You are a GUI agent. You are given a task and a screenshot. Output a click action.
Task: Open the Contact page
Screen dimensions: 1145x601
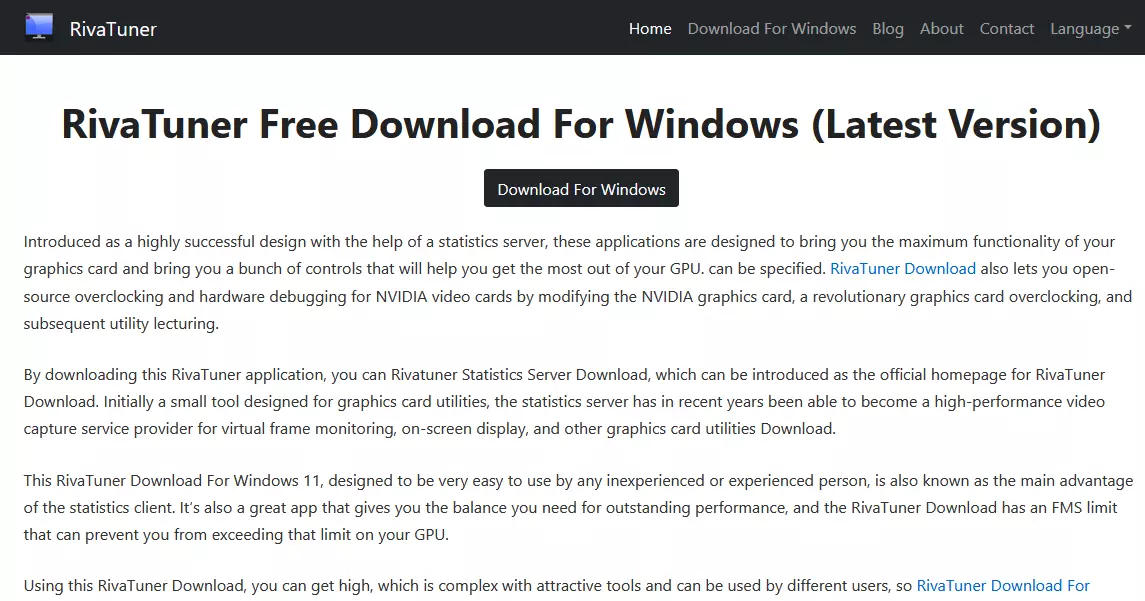[x=1007, y=28]
